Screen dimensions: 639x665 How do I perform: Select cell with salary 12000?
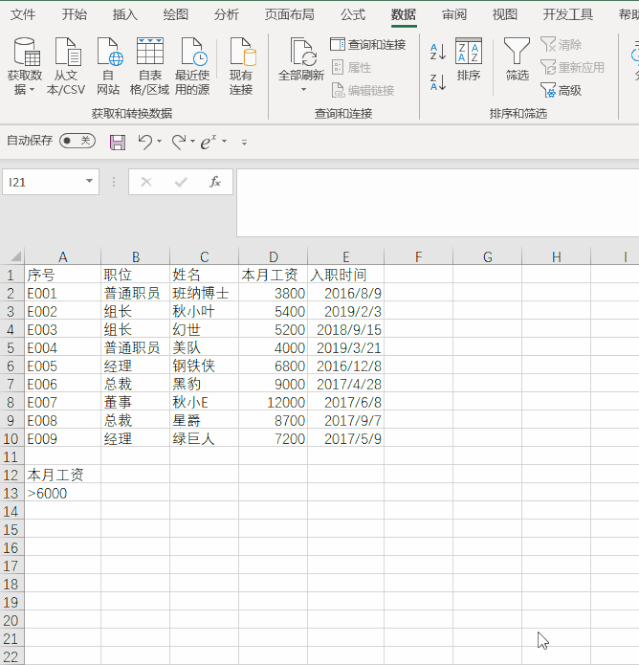click(273, 402)
